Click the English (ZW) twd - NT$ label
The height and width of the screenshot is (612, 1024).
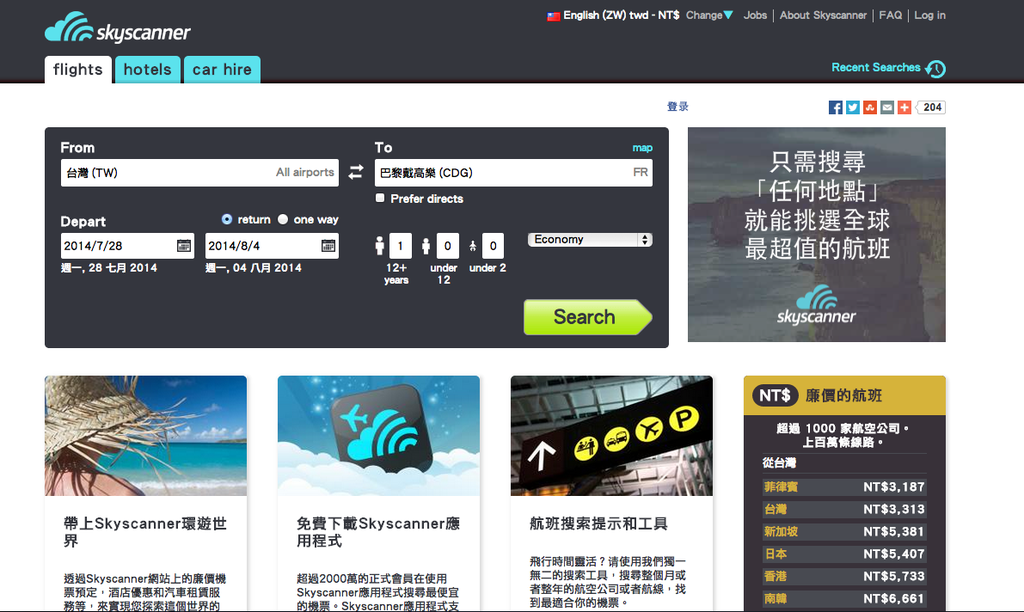(621, 15)
